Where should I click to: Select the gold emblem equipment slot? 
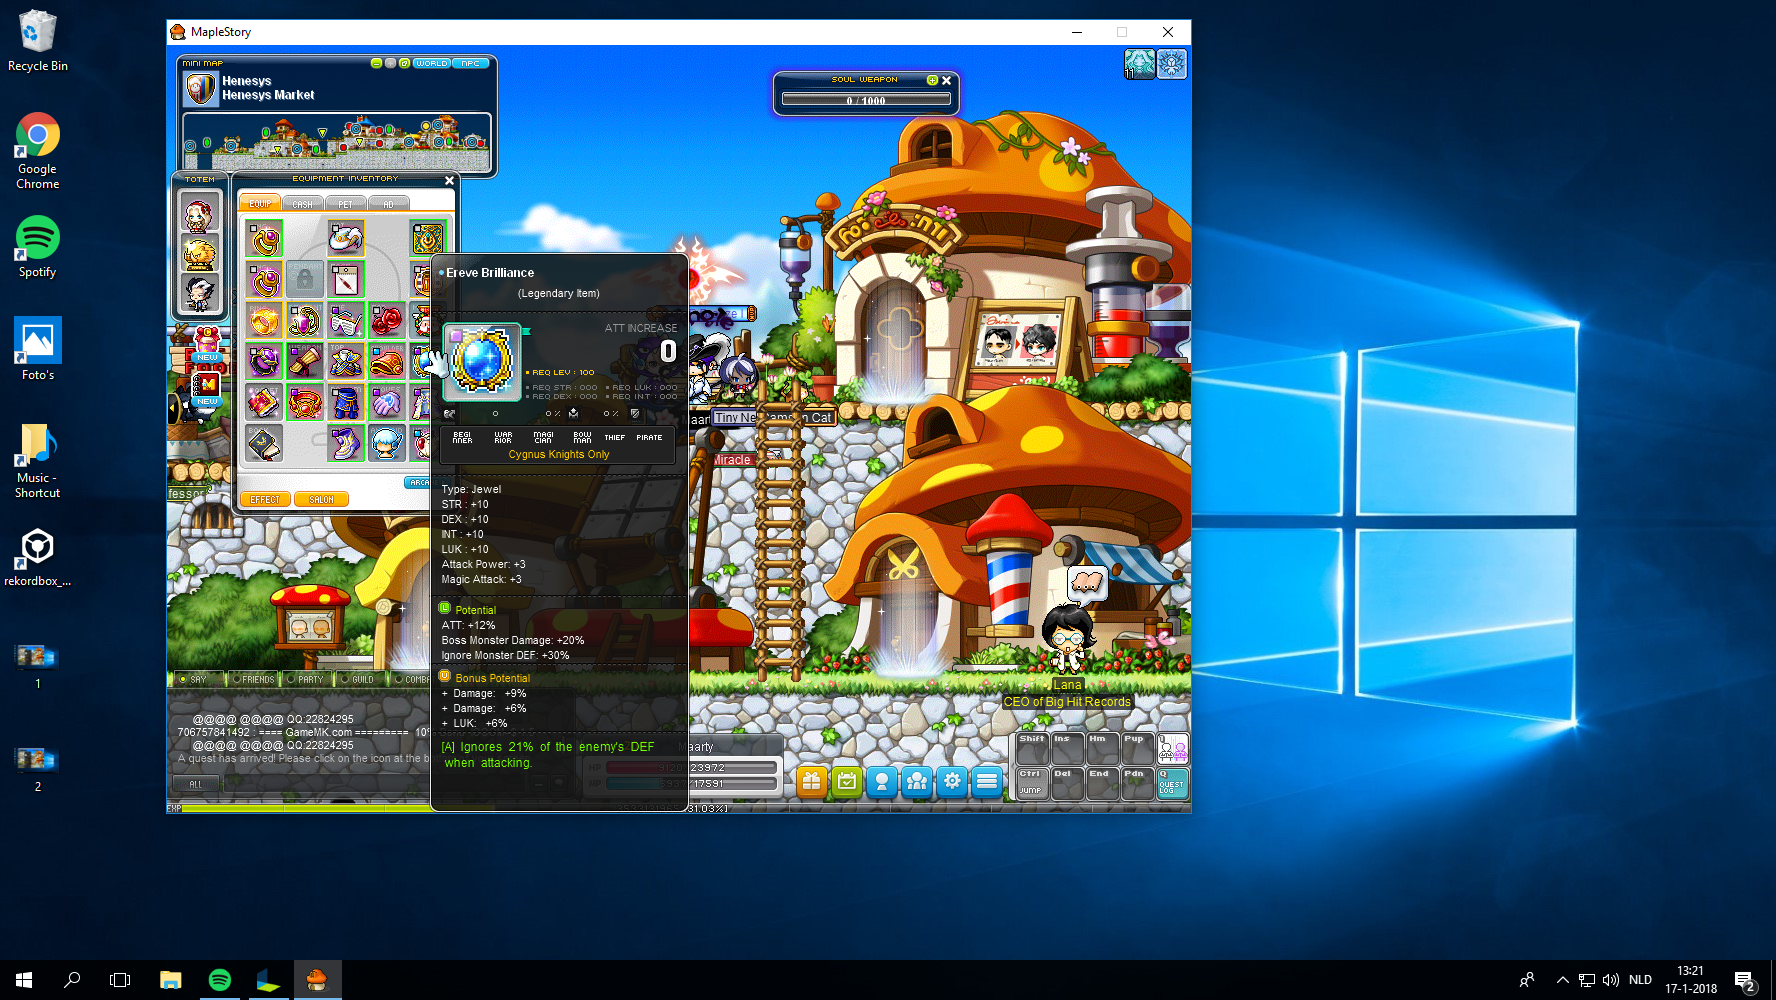tap(427, 240)
